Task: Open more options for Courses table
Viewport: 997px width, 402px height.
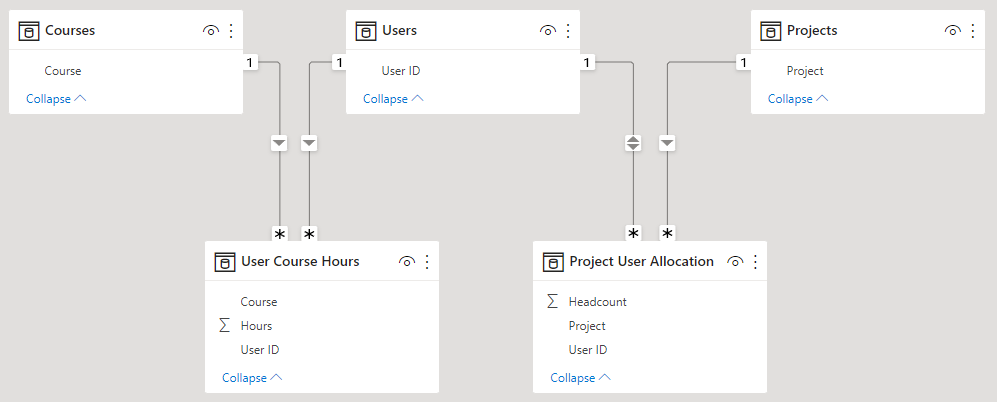Action: click(x=231, y=31)
